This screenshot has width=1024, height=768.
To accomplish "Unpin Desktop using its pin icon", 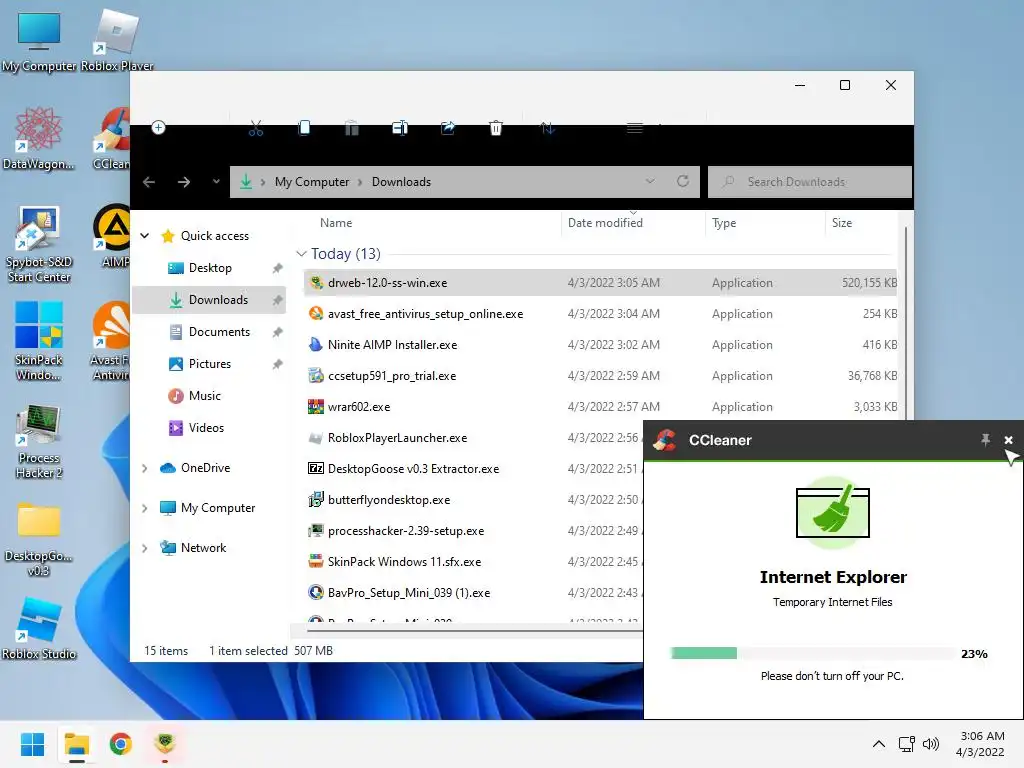I will (x=278, y=268).
